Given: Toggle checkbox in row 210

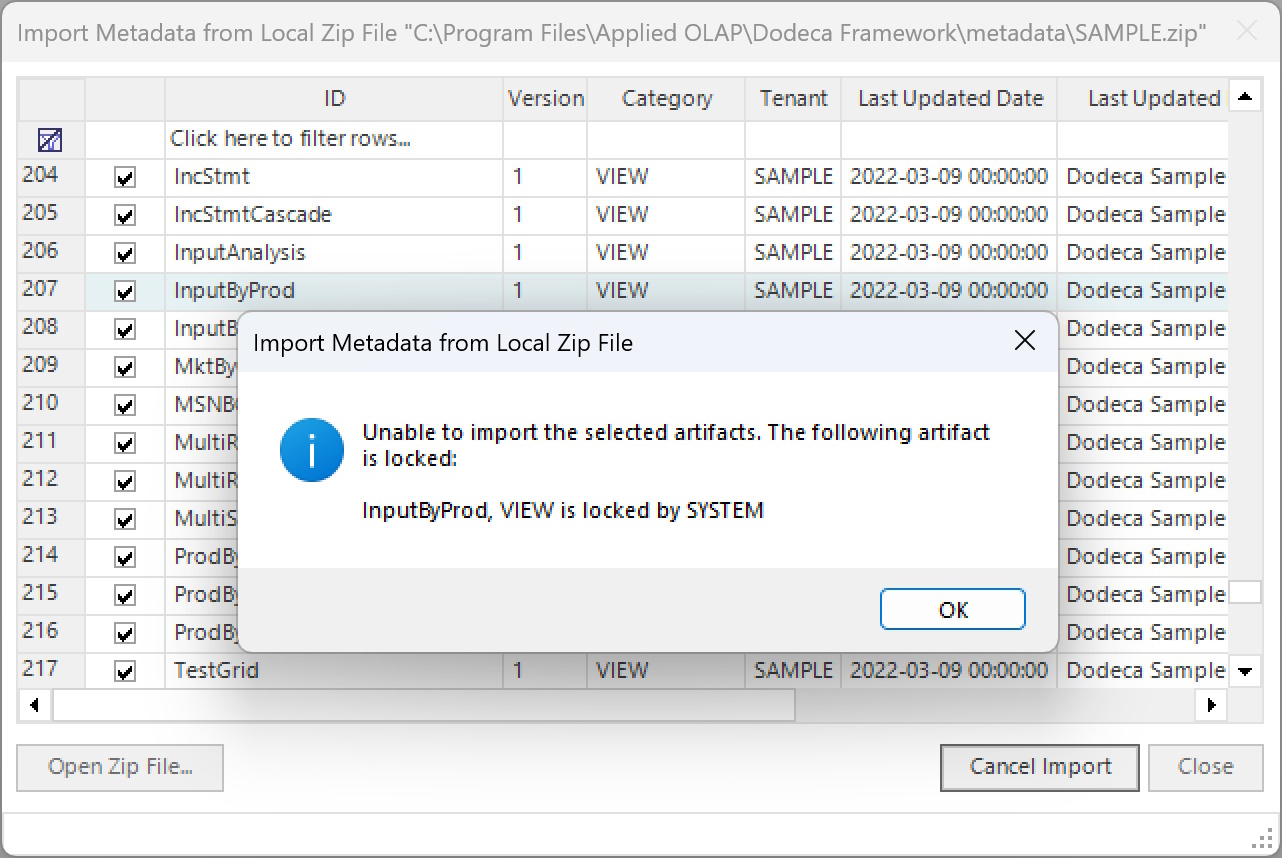Looking at the screenshot, I should [x=125, y=406].
